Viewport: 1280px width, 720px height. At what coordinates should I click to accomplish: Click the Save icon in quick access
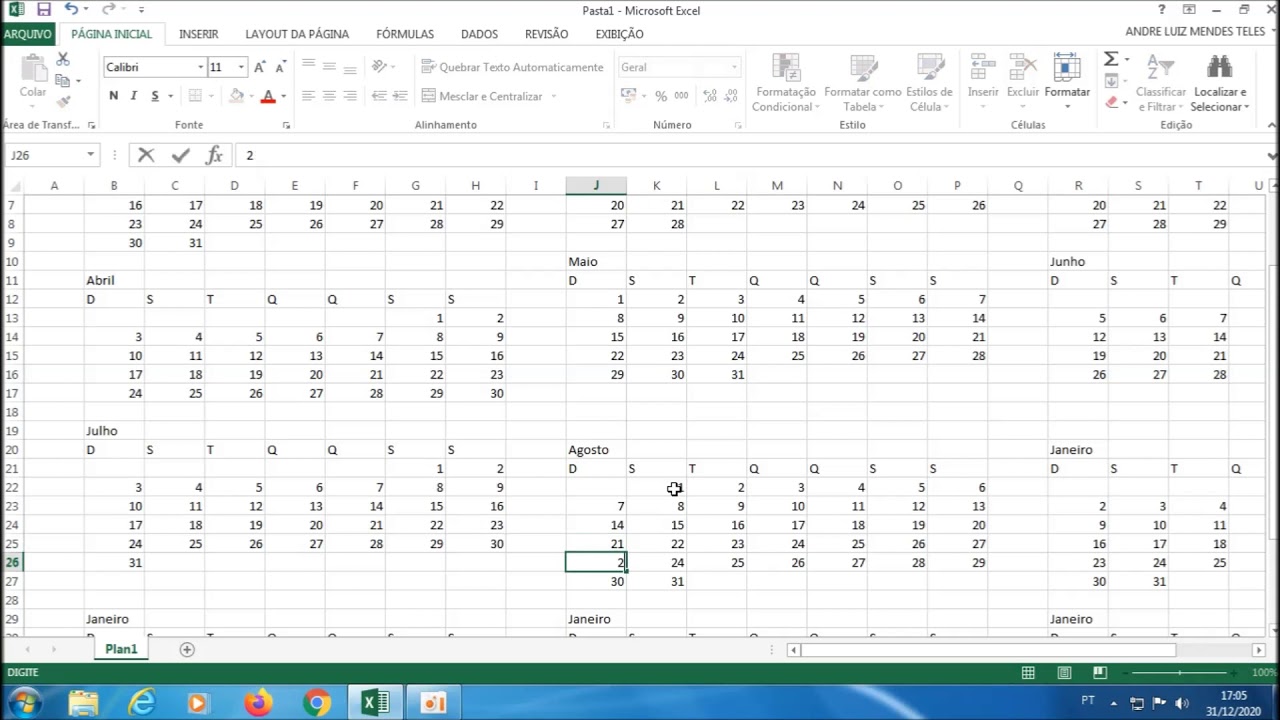click(43, 10)
